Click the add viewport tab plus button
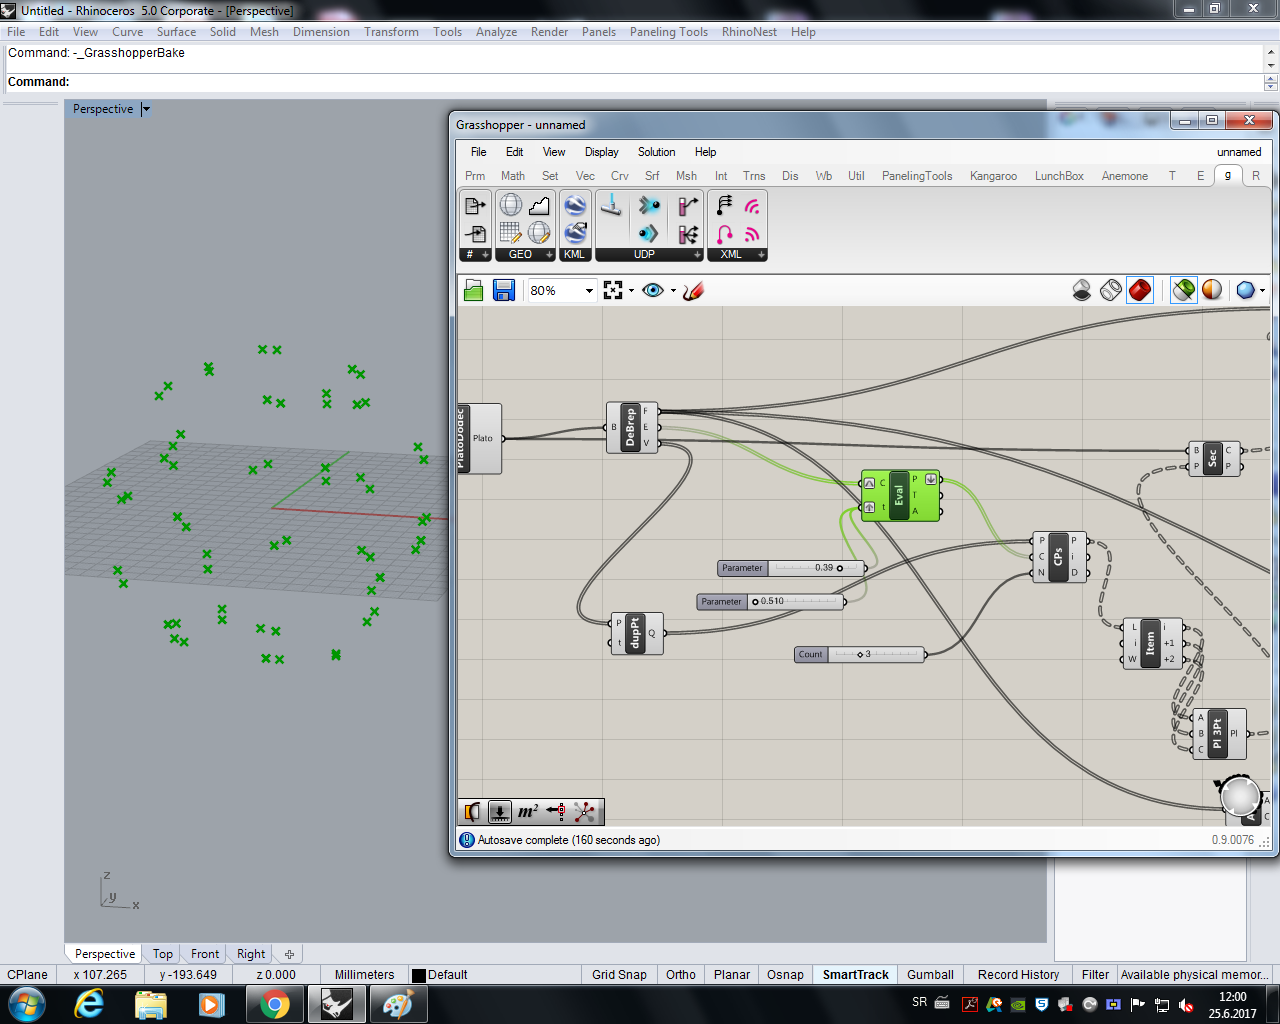The height and width of the screenshot is (1024, 1280). click(289, 954)
